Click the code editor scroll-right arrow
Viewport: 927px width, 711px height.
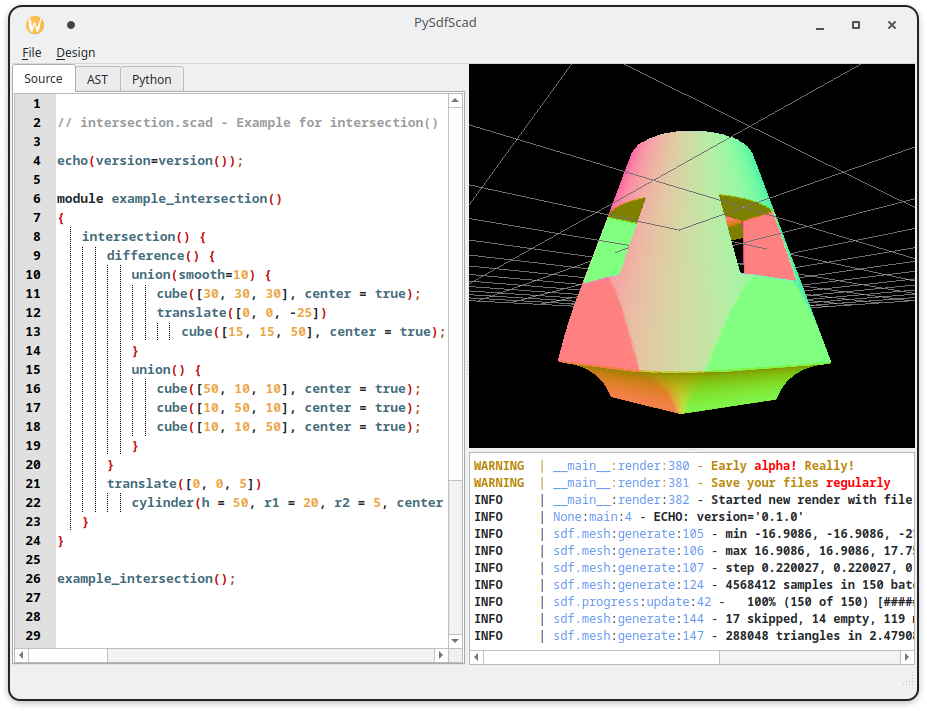pyautogui.click(x=441, y=656)
